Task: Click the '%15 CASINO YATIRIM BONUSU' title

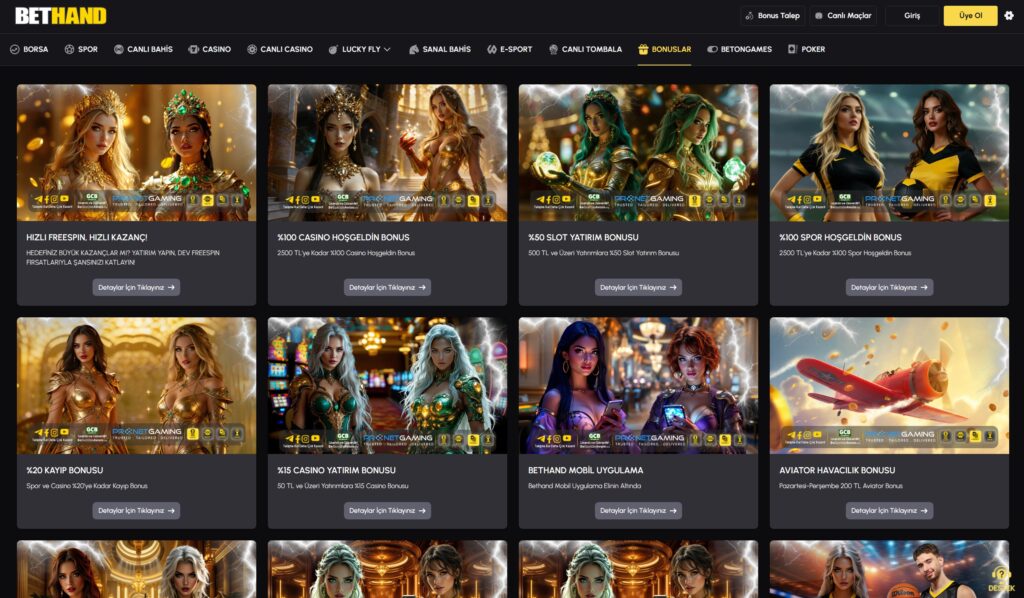Action: (336, 470)
